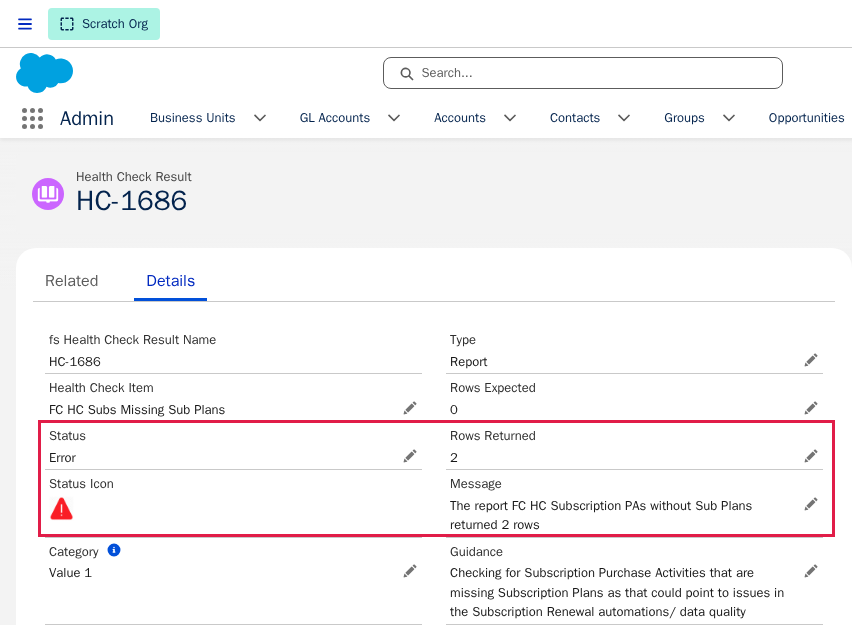Edit the Guidance field pencil icon
The image size is (852, 625).
click(811, 571)
